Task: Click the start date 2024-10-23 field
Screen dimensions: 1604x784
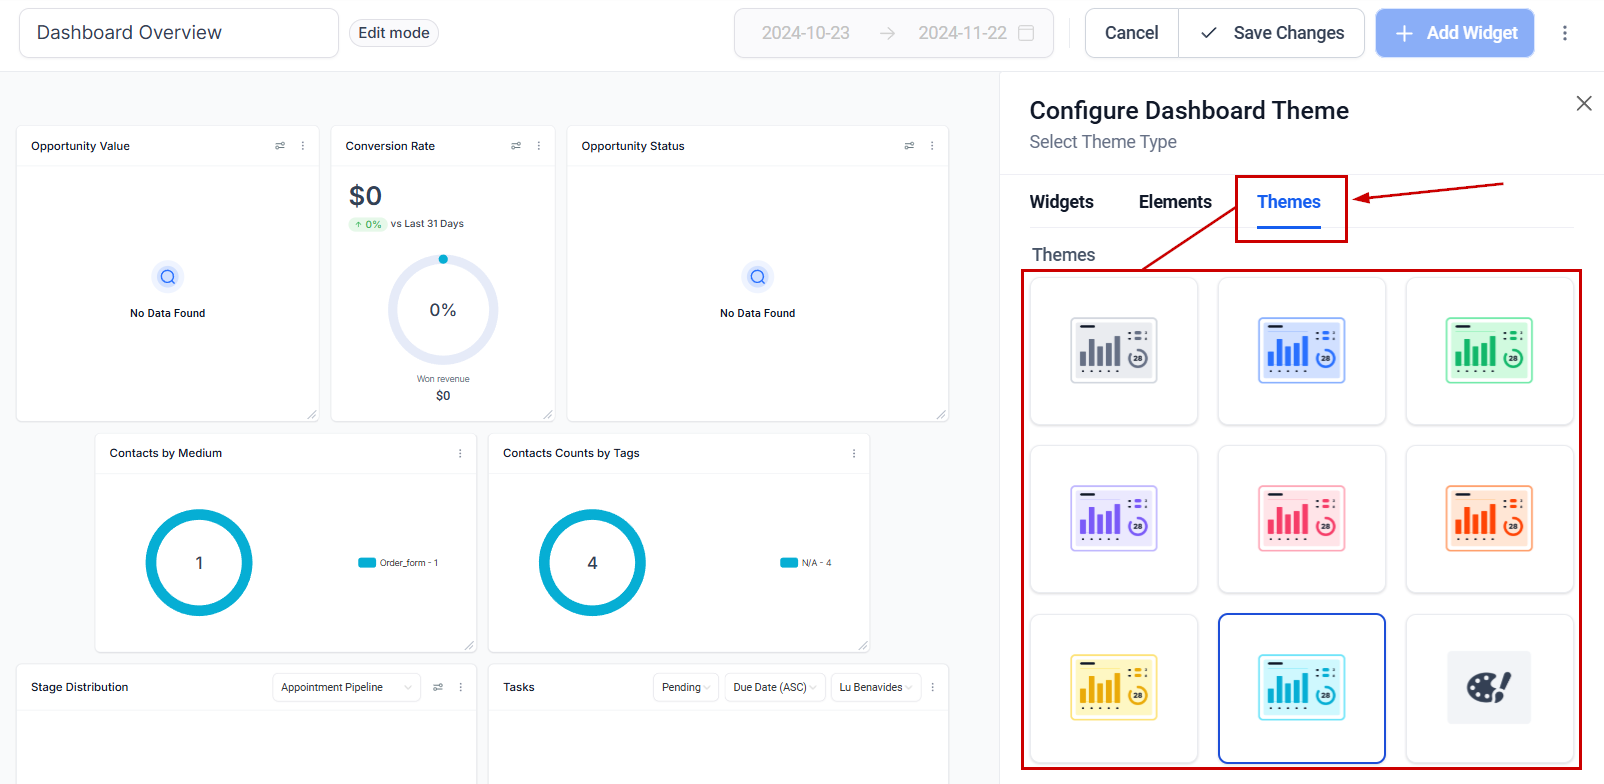Action: (x=806, y=33)
